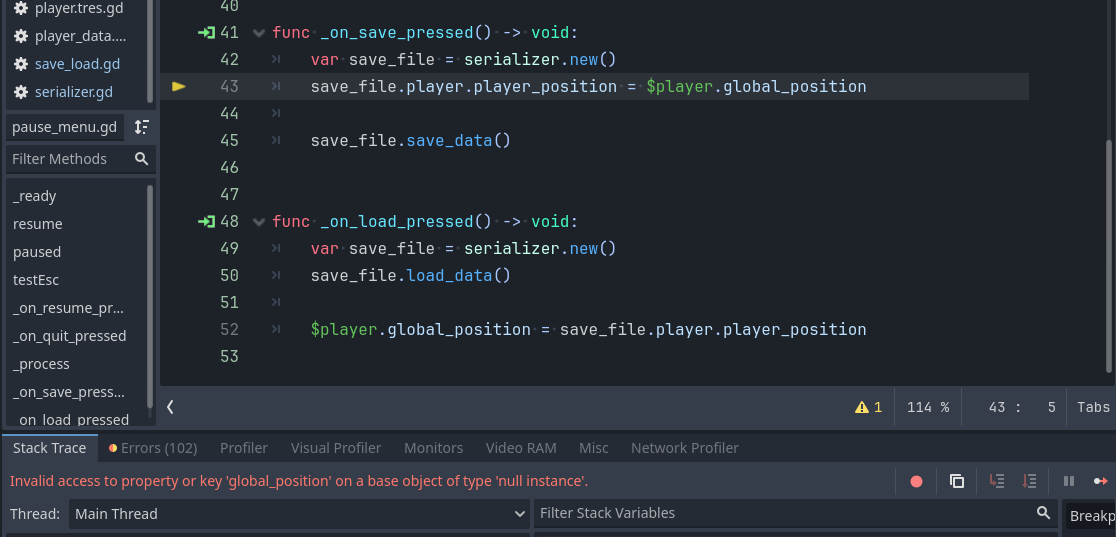
Task: Switch to the Errors (102) tab
Action: (x=152, y=448)
